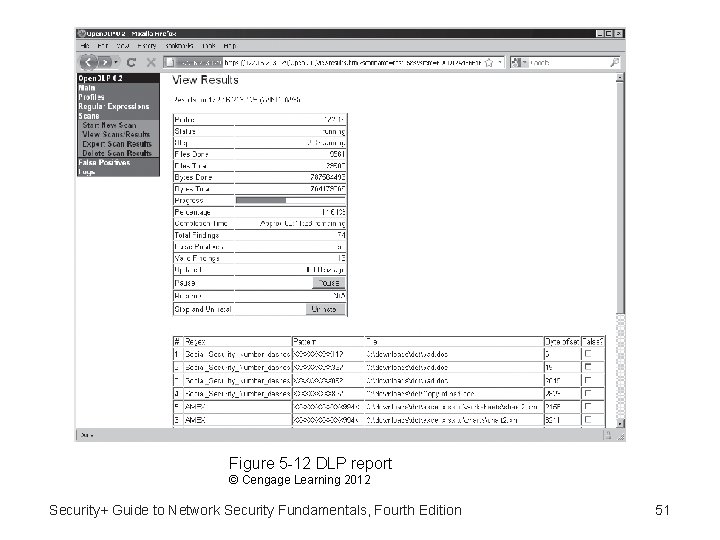
Task: Open the Main link in sidebar
Action: (87, 88)
